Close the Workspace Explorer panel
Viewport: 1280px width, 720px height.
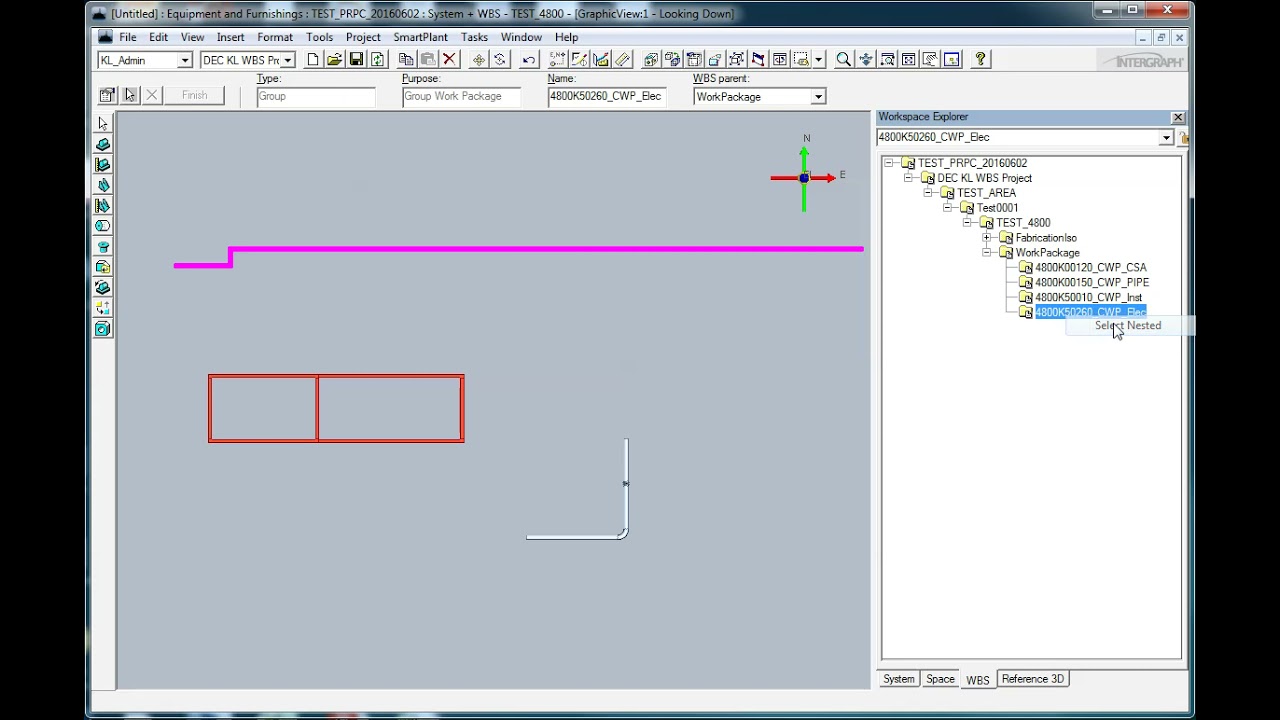pyautogui.click(x=1177, y=117)
